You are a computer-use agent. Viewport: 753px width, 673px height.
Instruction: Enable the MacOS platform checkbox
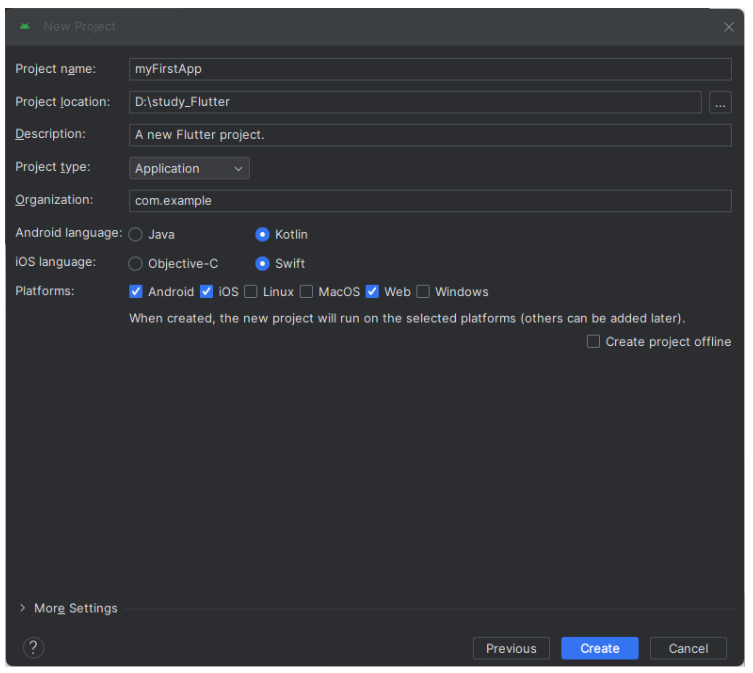click(x=306, y=292)
